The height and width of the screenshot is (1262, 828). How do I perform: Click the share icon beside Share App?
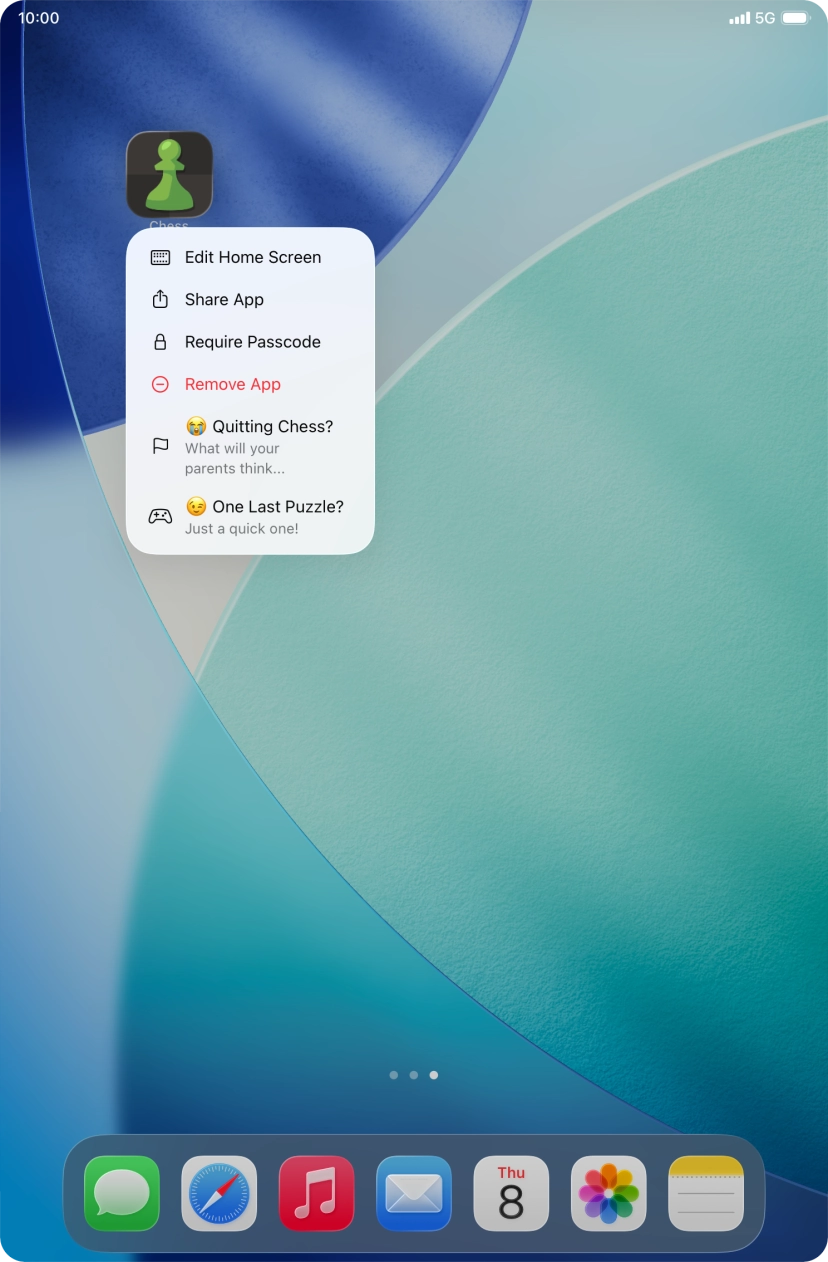[x=160, y=300]
